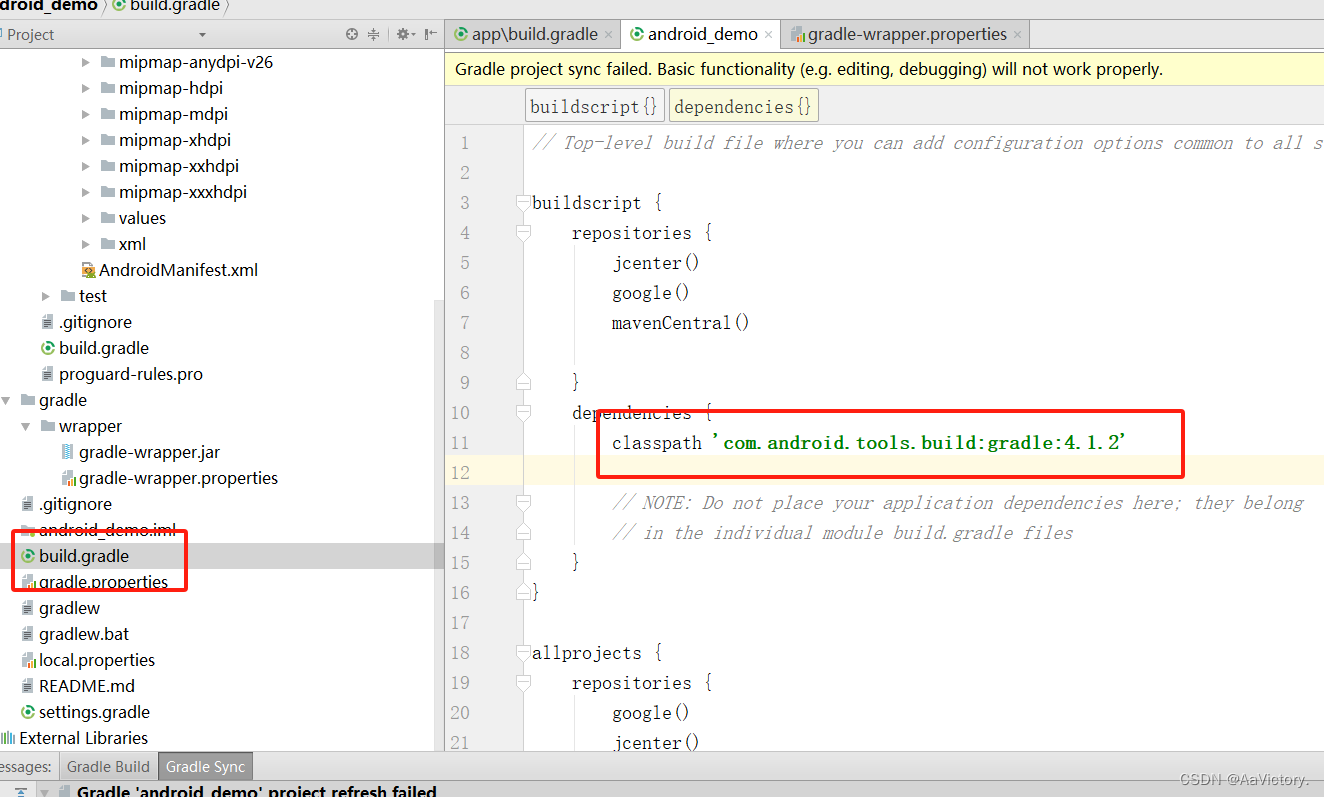Image resolution: width=1324 pixels, height=797 pixels.
Task: Open the Gradle Build messages tab
Action: click(108, 767)
